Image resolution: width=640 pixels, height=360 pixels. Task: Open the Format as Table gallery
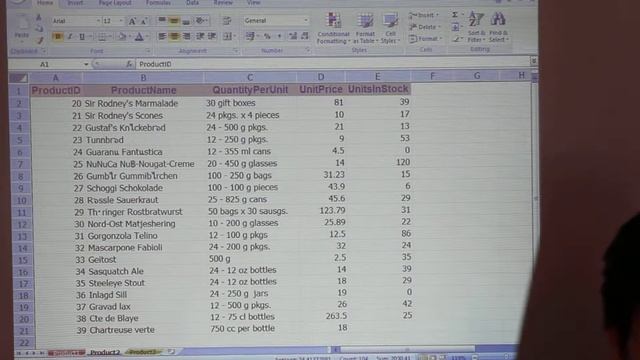pyautogui.click(x=365, y=28)
